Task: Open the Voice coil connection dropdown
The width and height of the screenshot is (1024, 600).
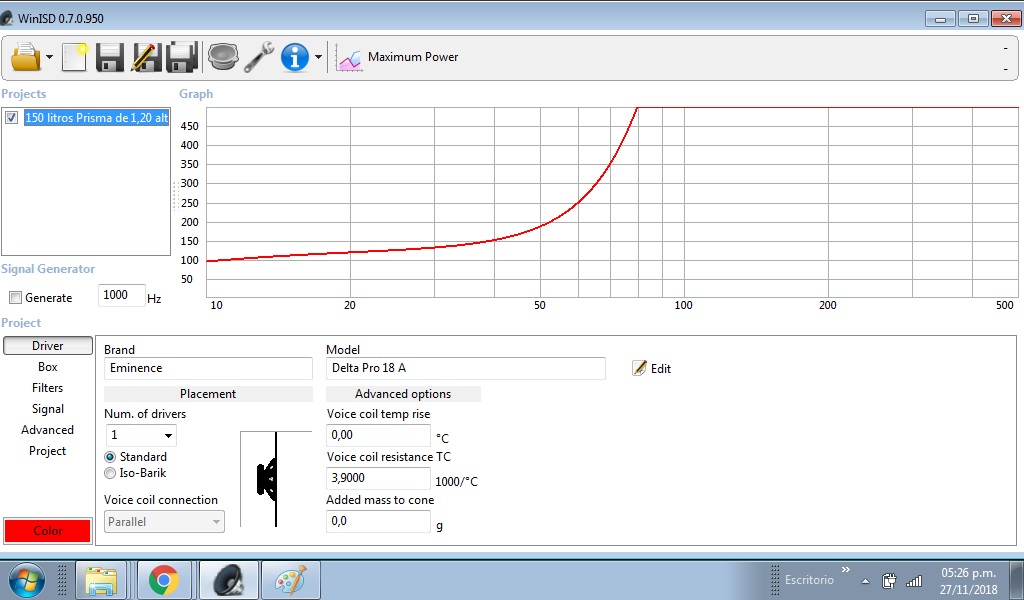Action: [x=165, y=522]
